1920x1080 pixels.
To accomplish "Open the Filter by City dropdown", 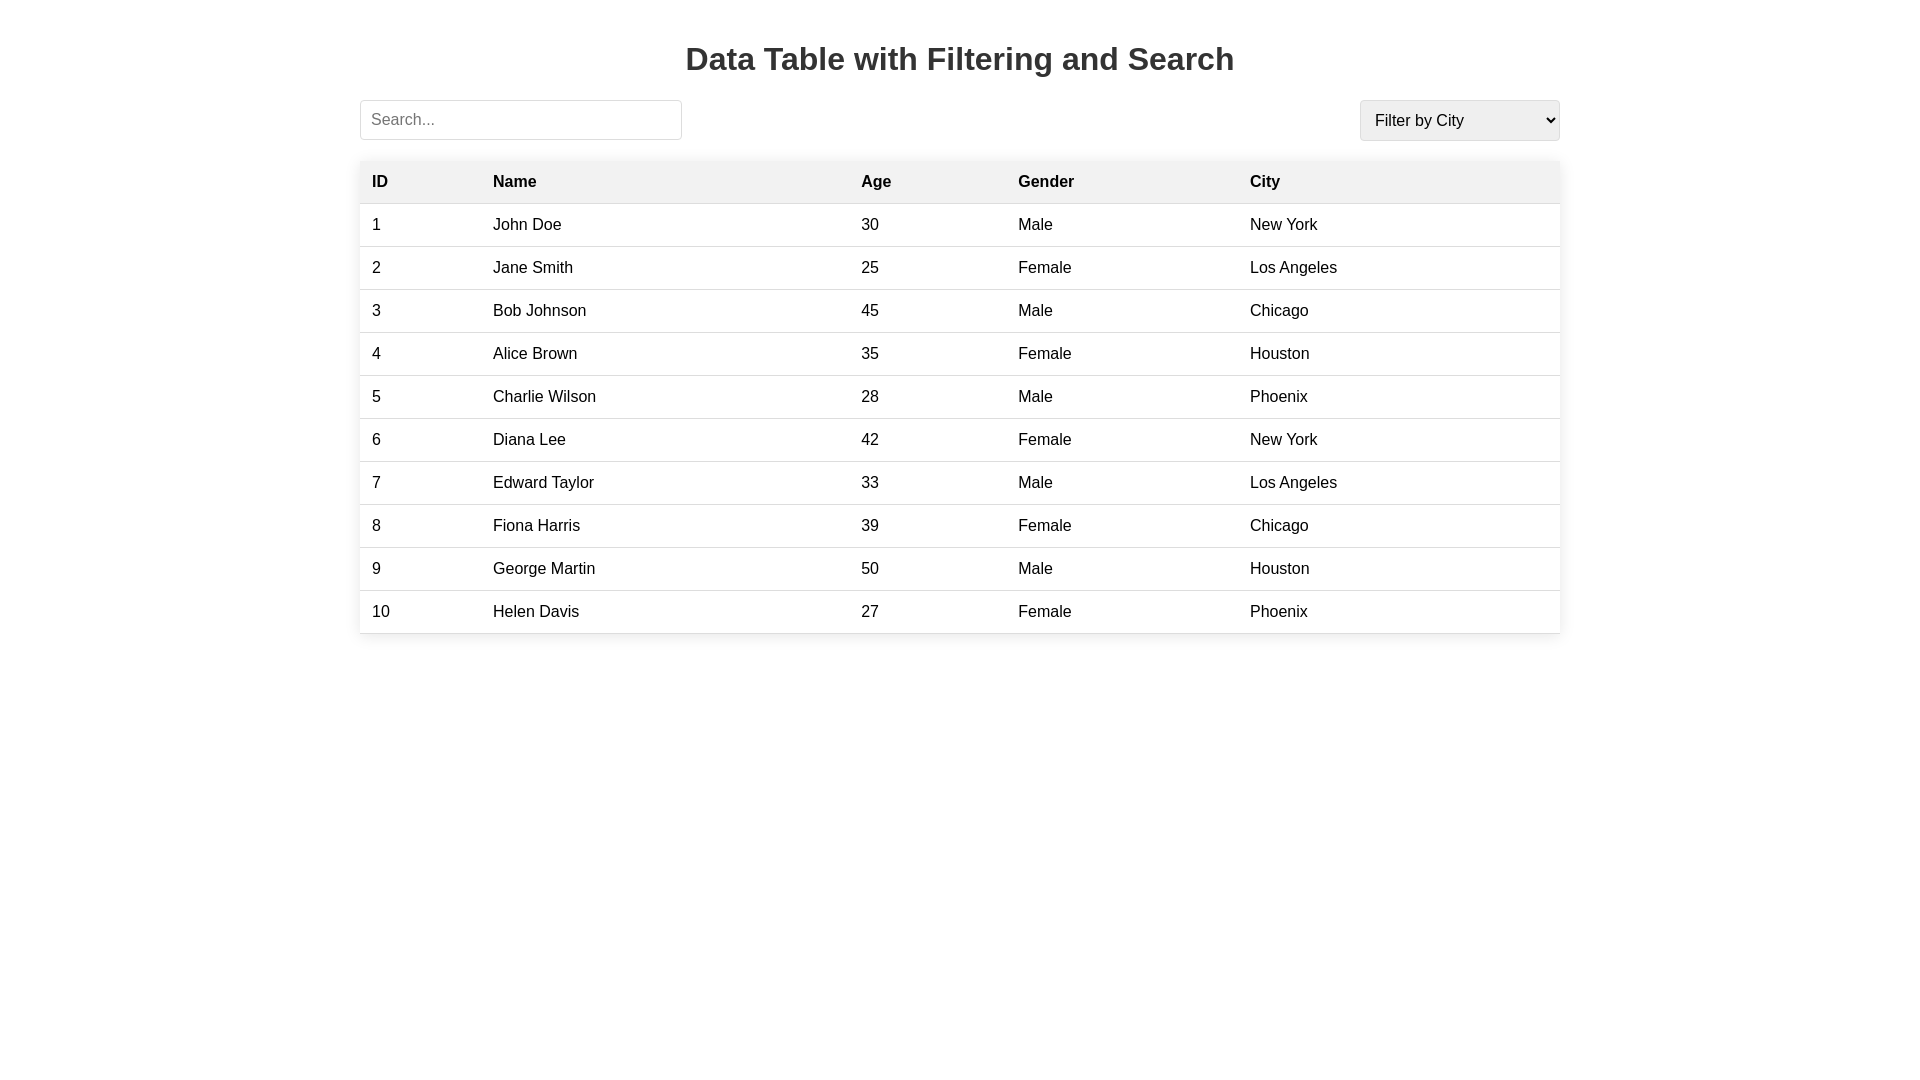I will click(x=1459, y=120).
